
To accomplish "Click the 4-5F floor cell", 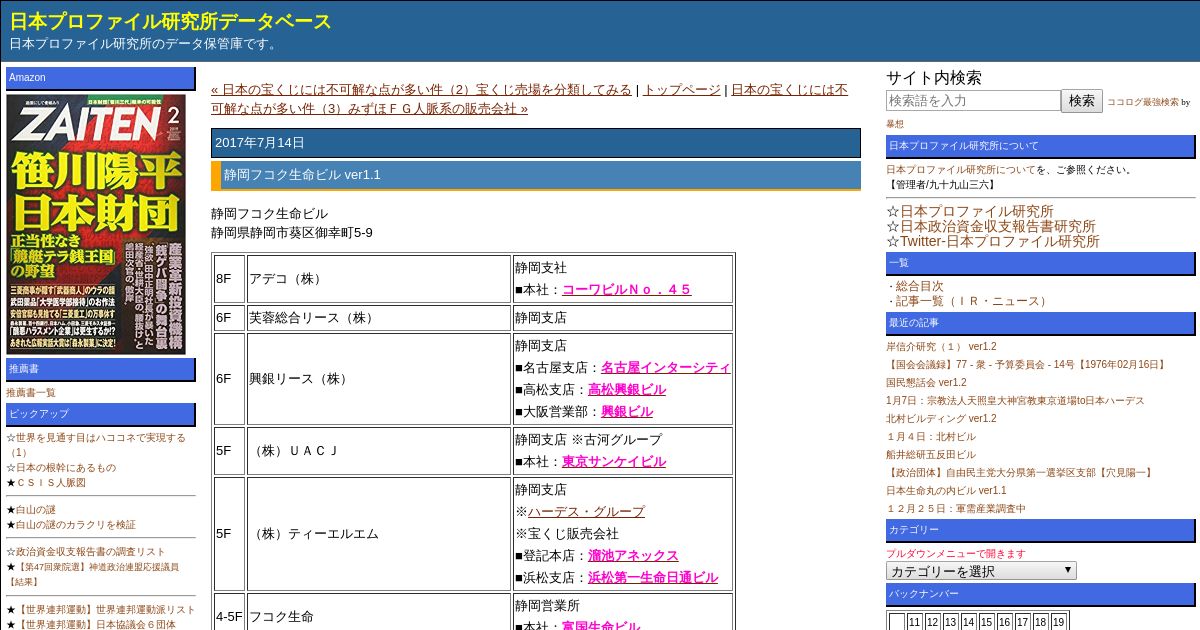I will click(x=230, y=612).
